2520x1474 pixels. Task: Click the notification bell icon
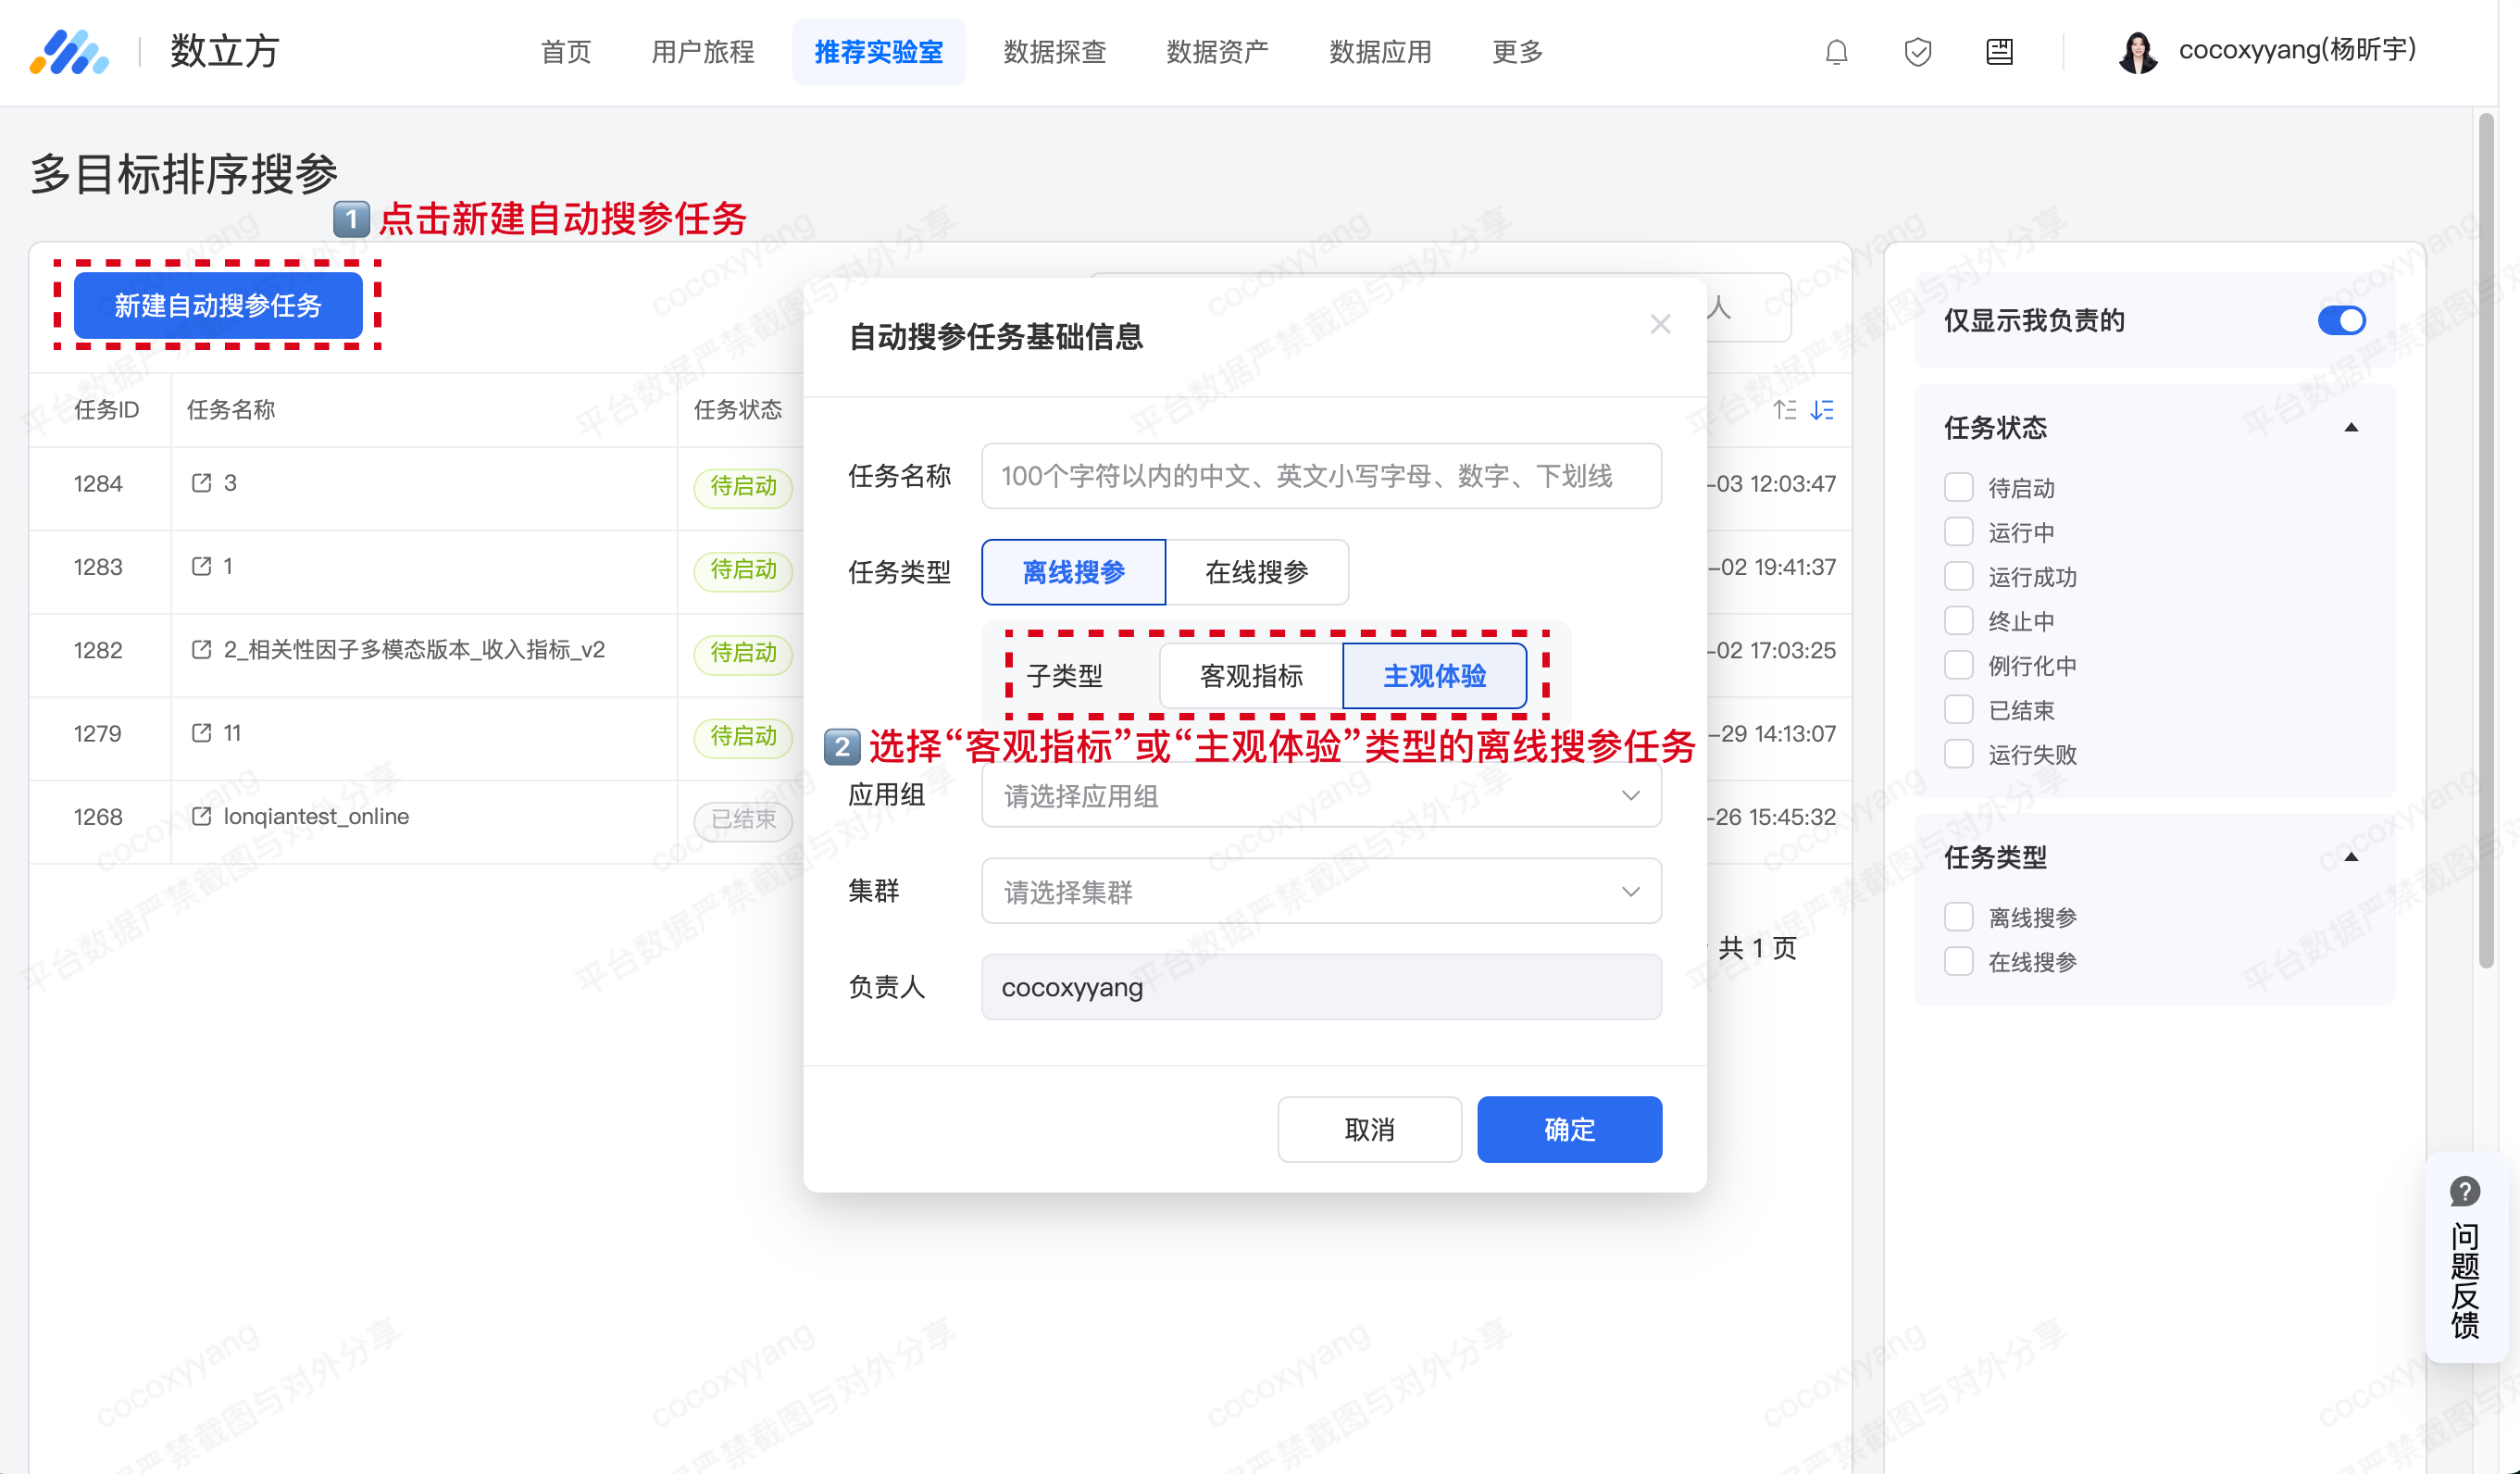tap(1836, 52)
